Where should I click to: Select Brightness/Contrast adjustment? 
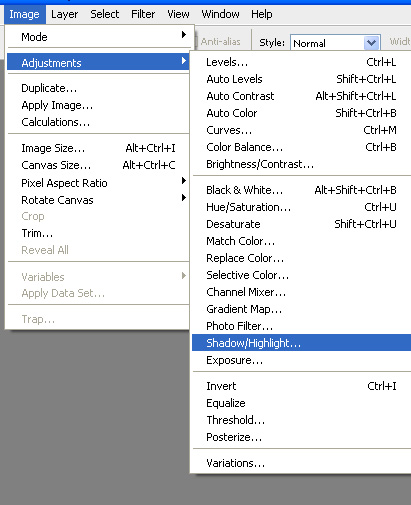tap(301, 164)
